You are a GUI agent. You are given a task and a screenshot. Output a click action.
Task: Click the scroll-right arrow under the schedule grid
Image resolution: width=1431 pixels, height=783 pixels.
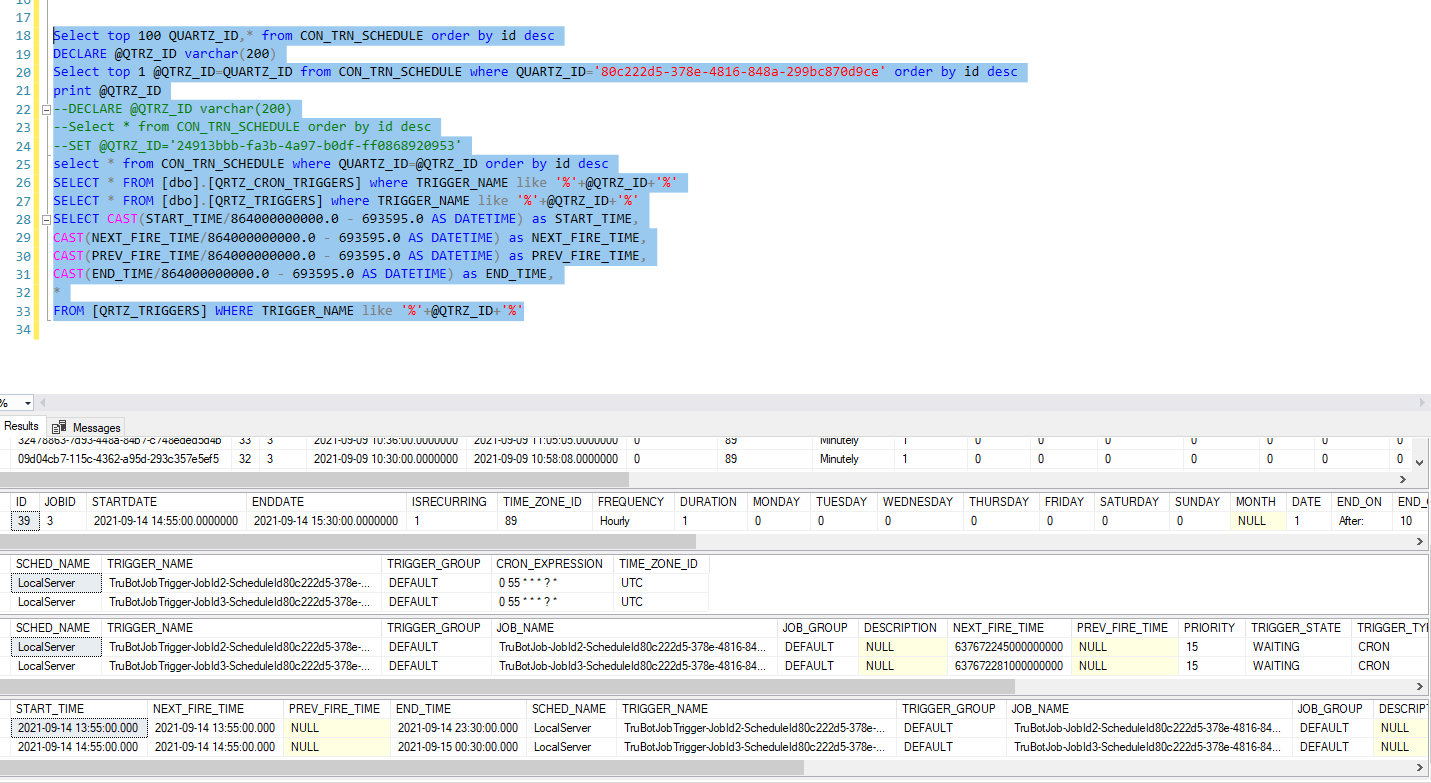click(x=1419, y=541)
